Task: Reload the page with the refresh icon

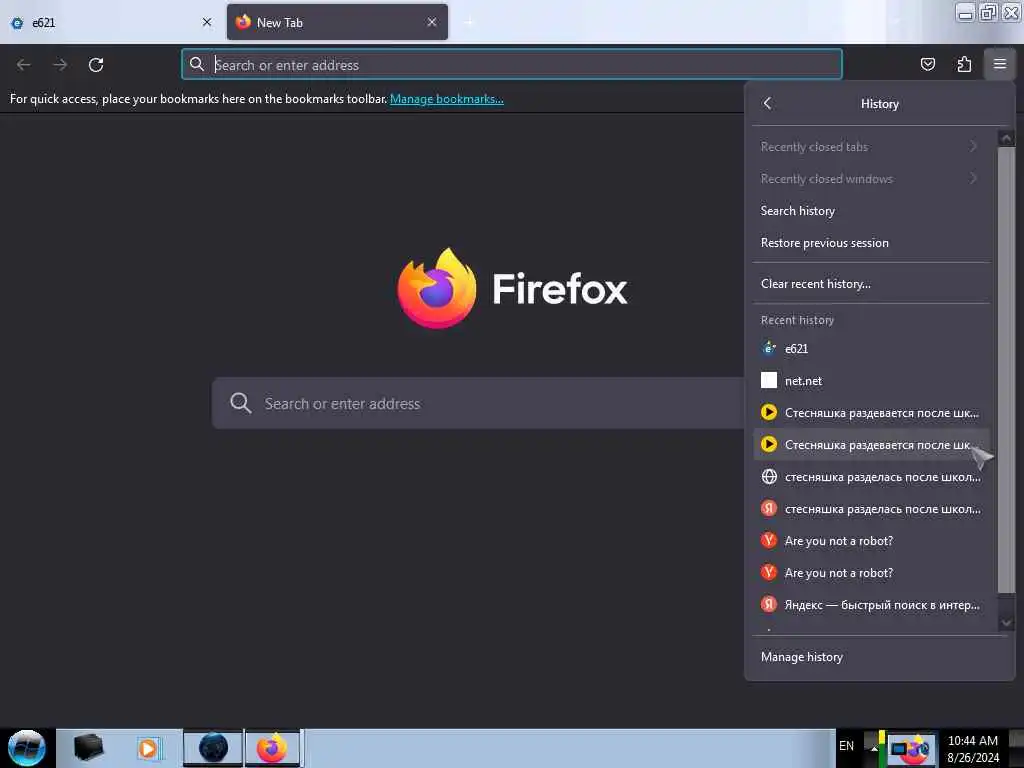Action: [x=96, y=65]
